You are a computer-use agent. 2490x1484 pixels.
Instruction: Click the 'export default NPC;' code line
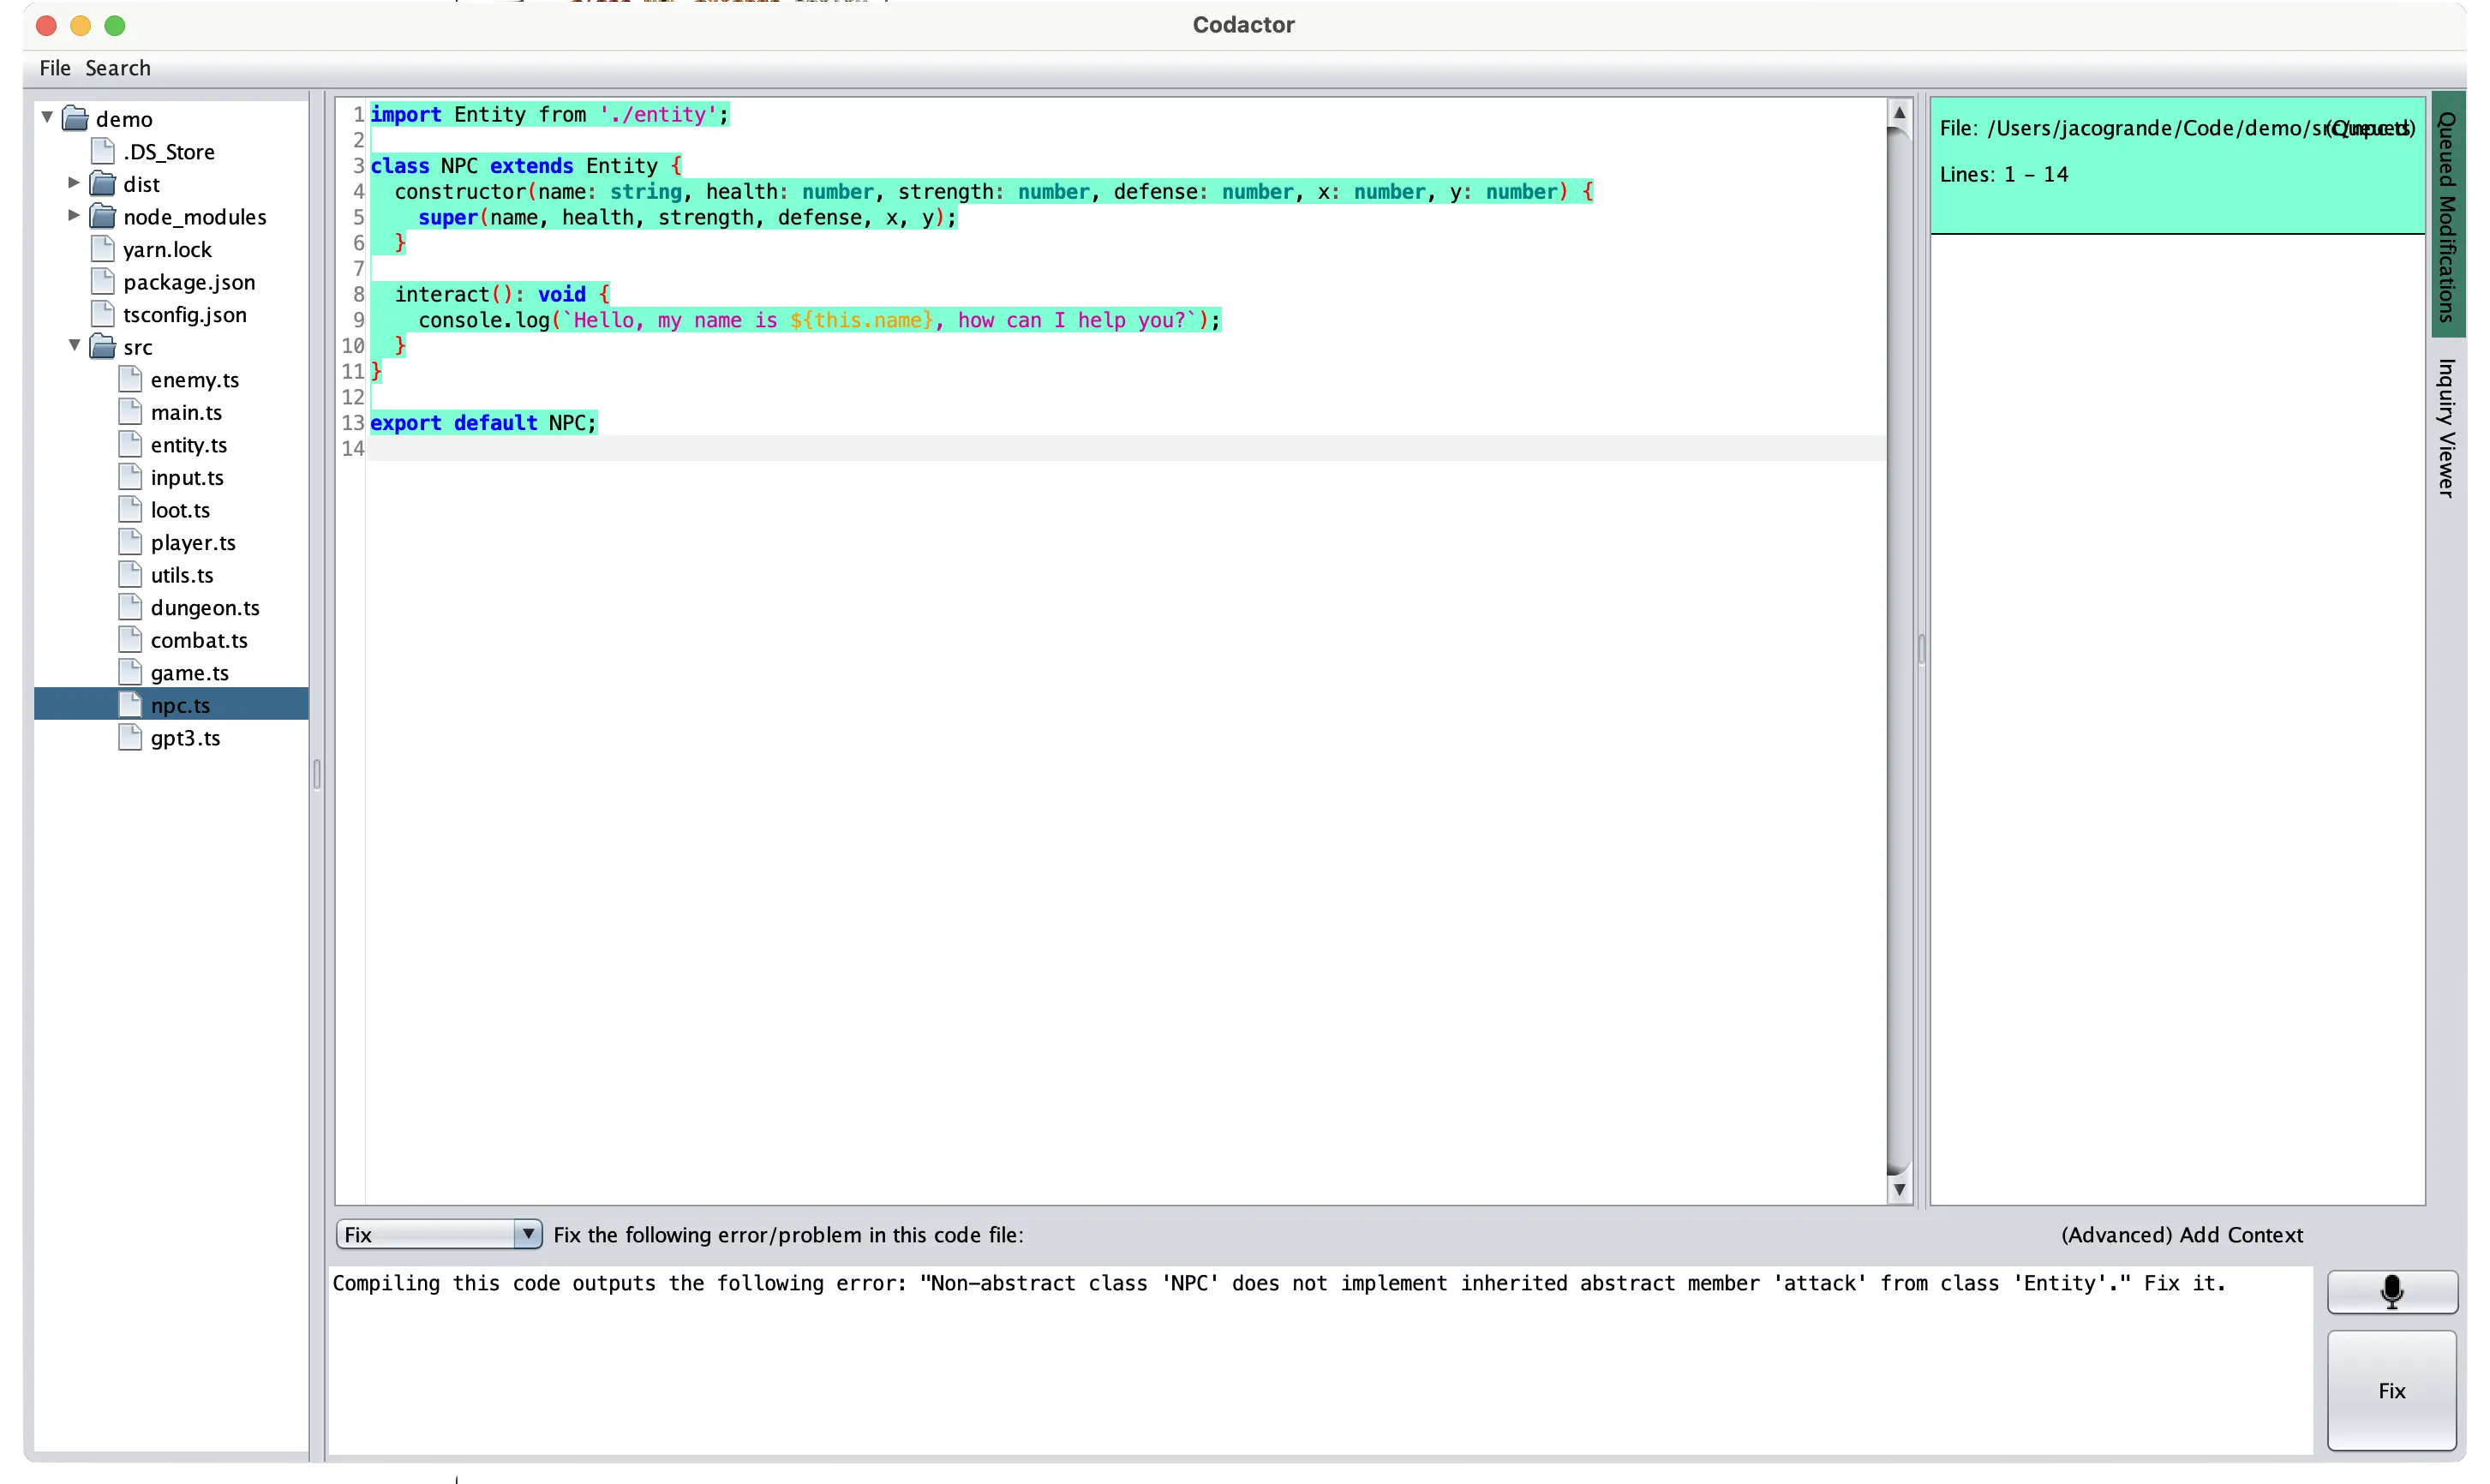tap(483, 423)
